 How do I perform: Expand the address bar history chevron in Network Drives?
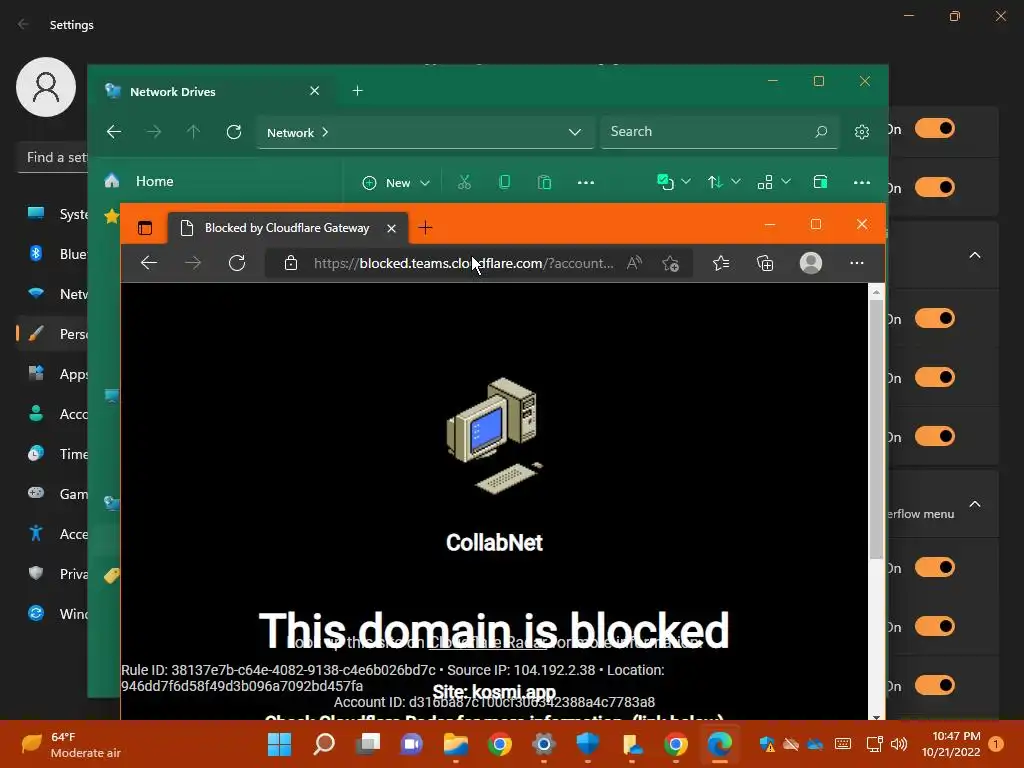tap(575, 132)
